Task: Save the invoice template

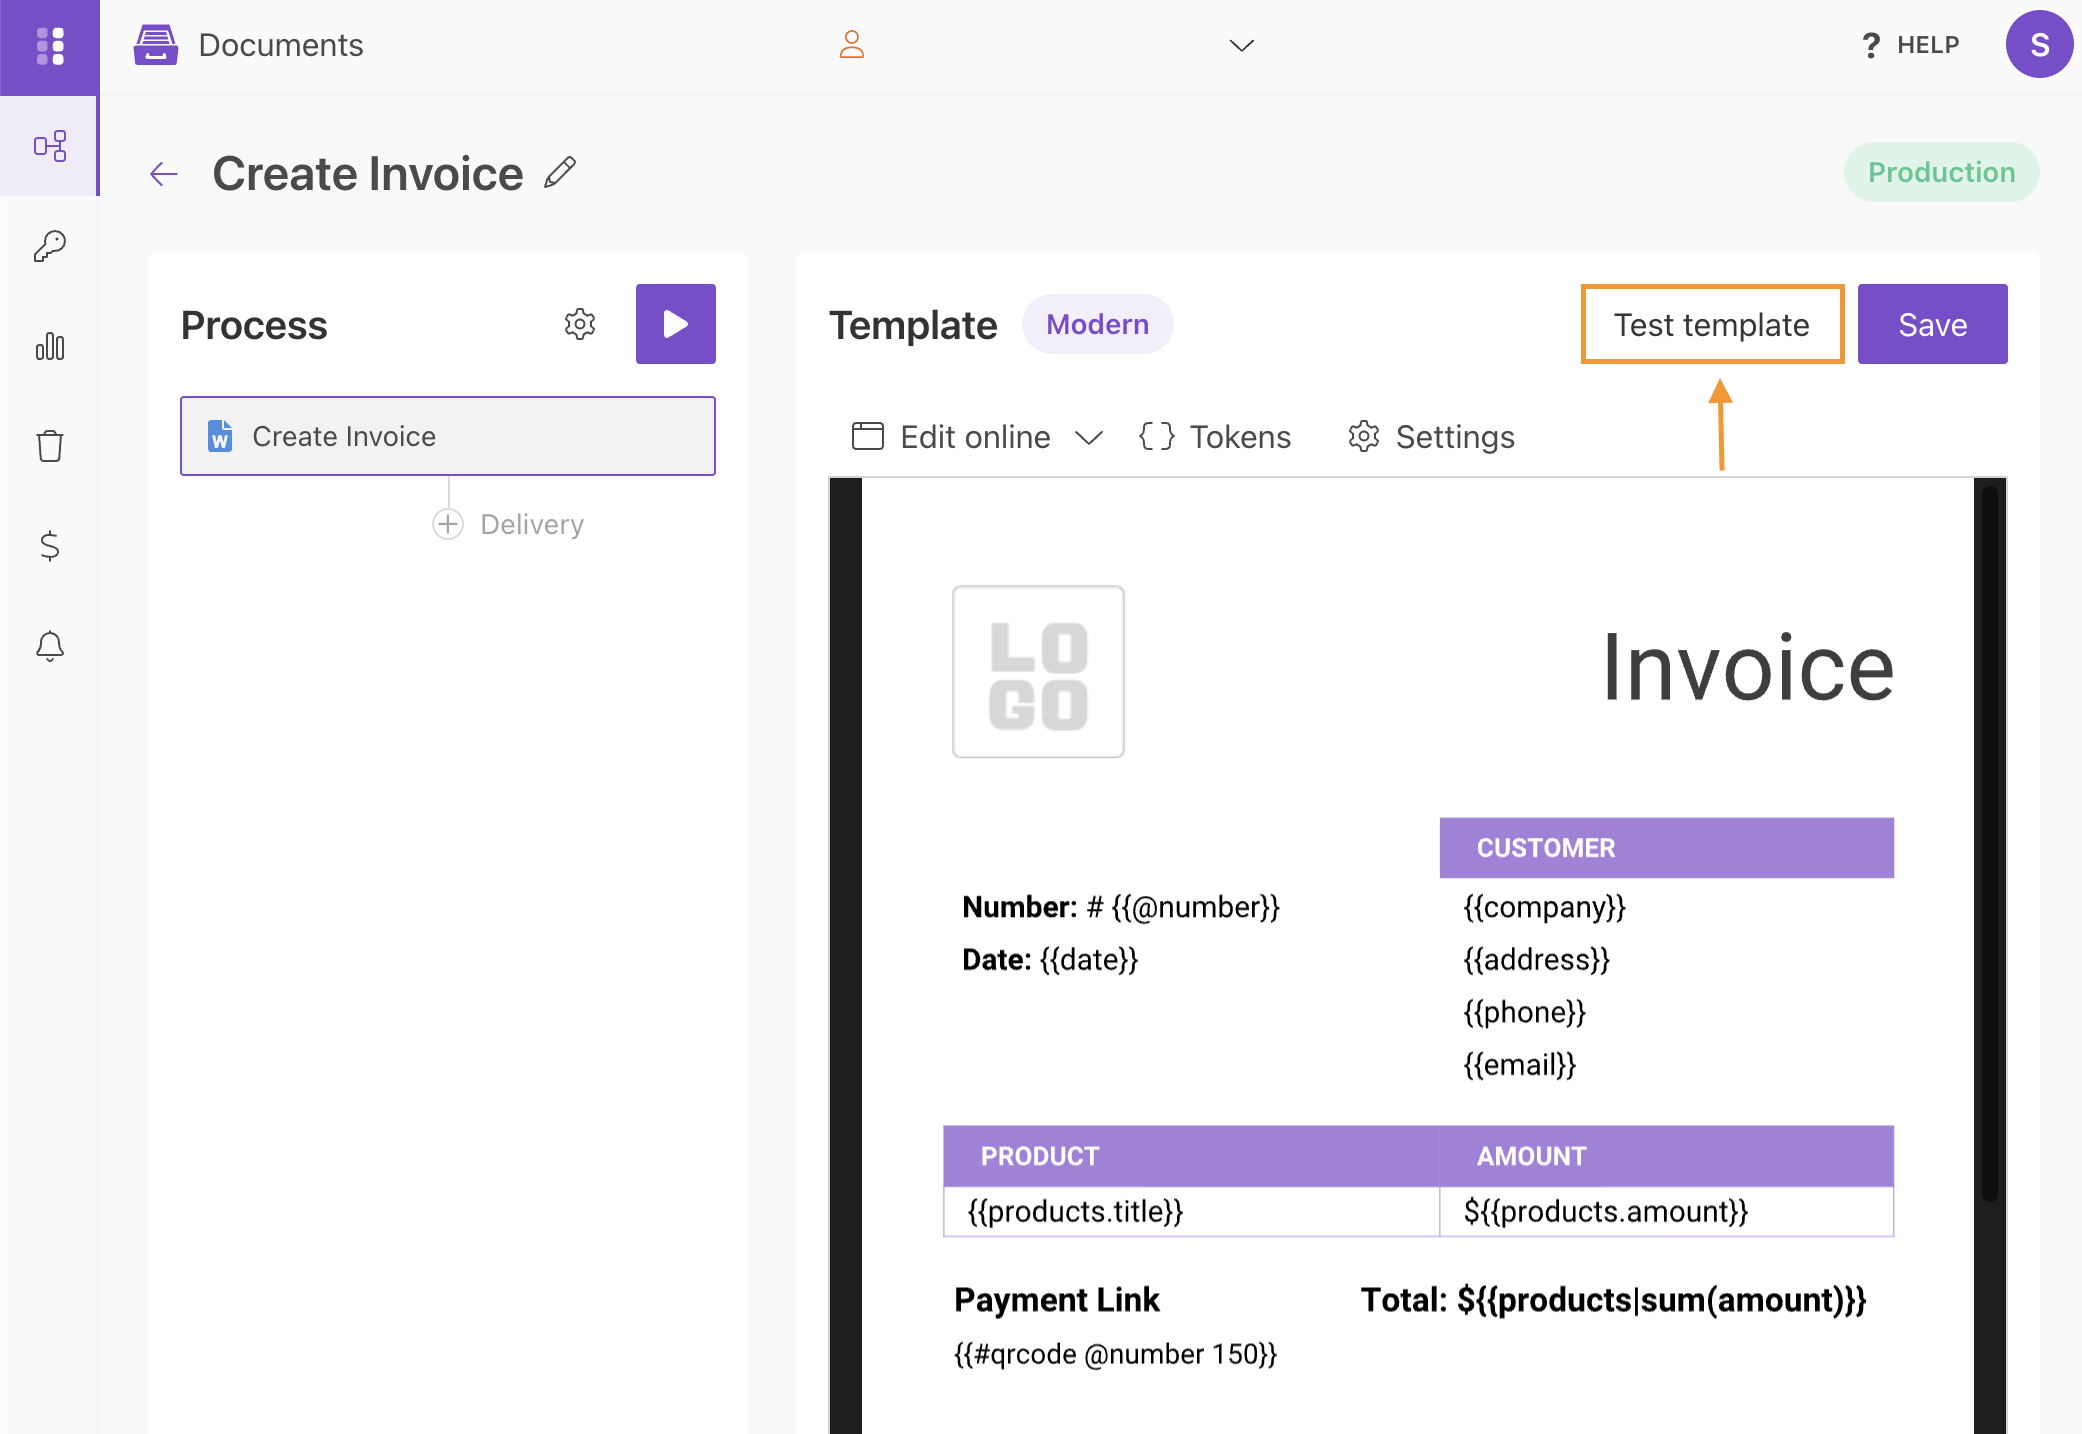Action: [x=1932, y=324]
